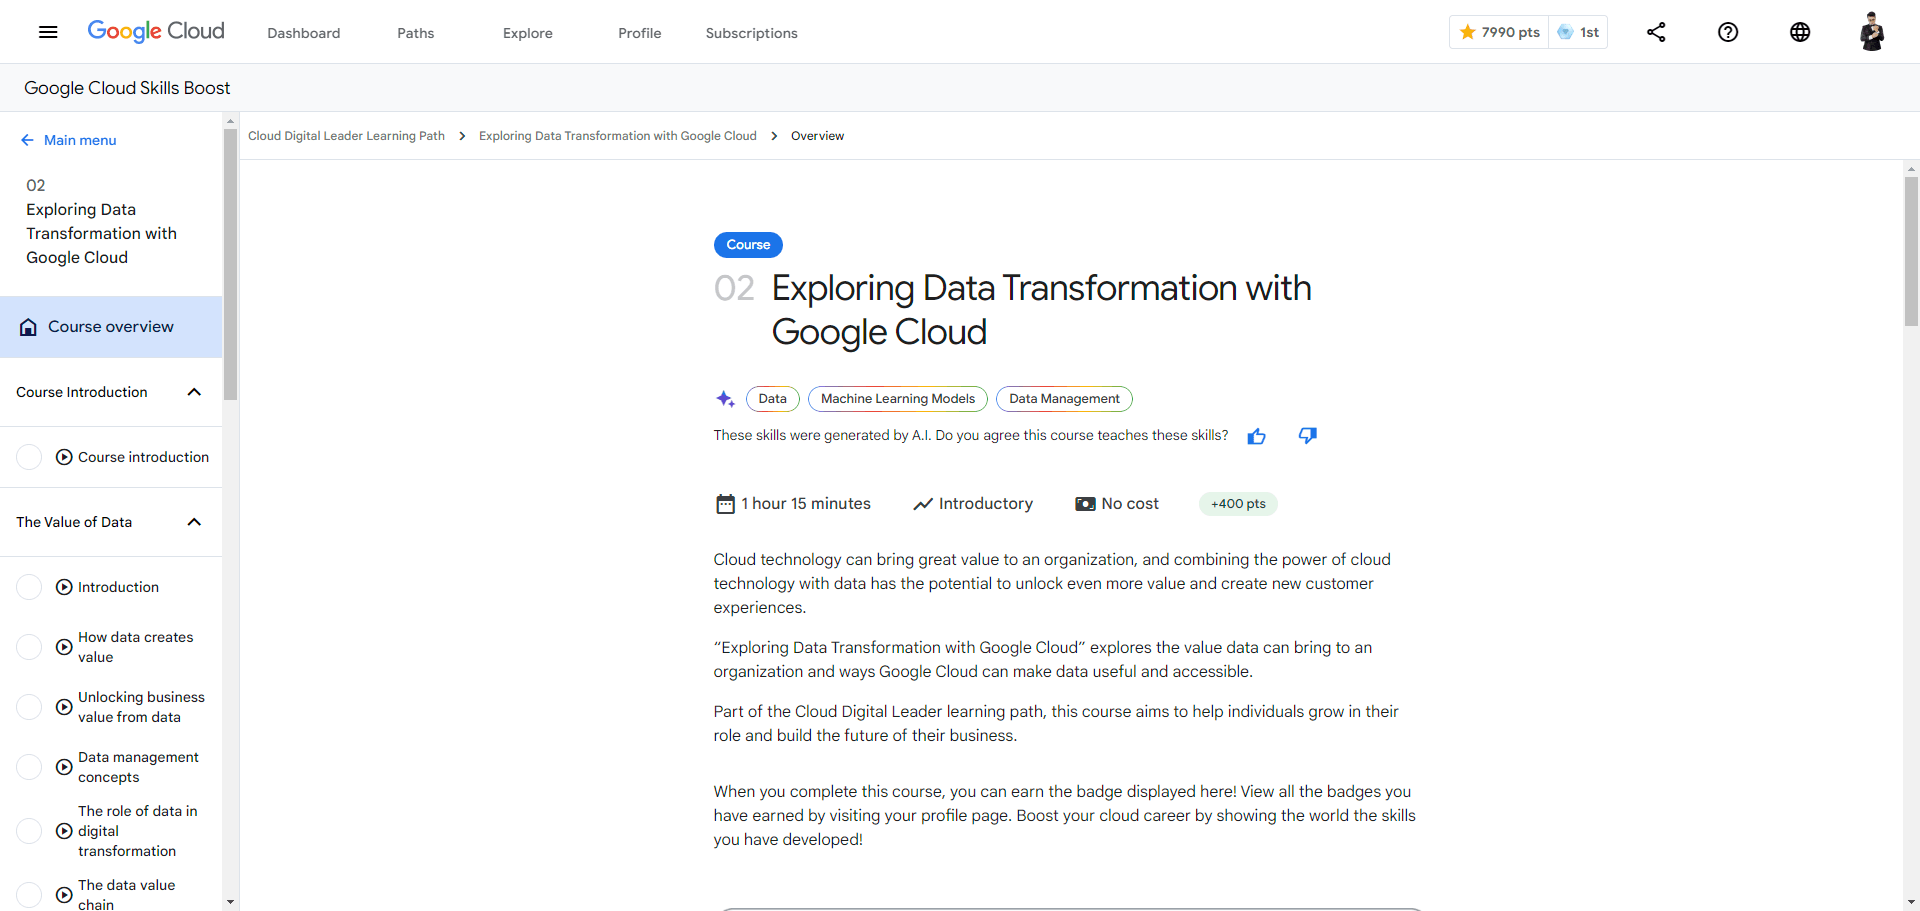Click the breadcrumb chevron after Learning Path

click(x=462, y=136)
